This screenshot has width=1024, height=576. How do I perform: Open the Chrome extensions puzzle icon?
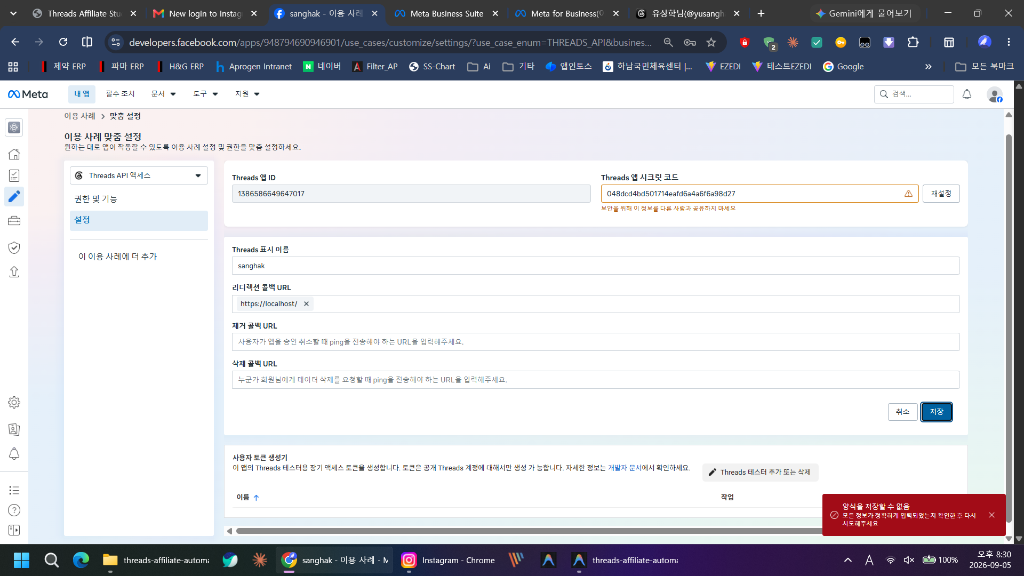913,42
